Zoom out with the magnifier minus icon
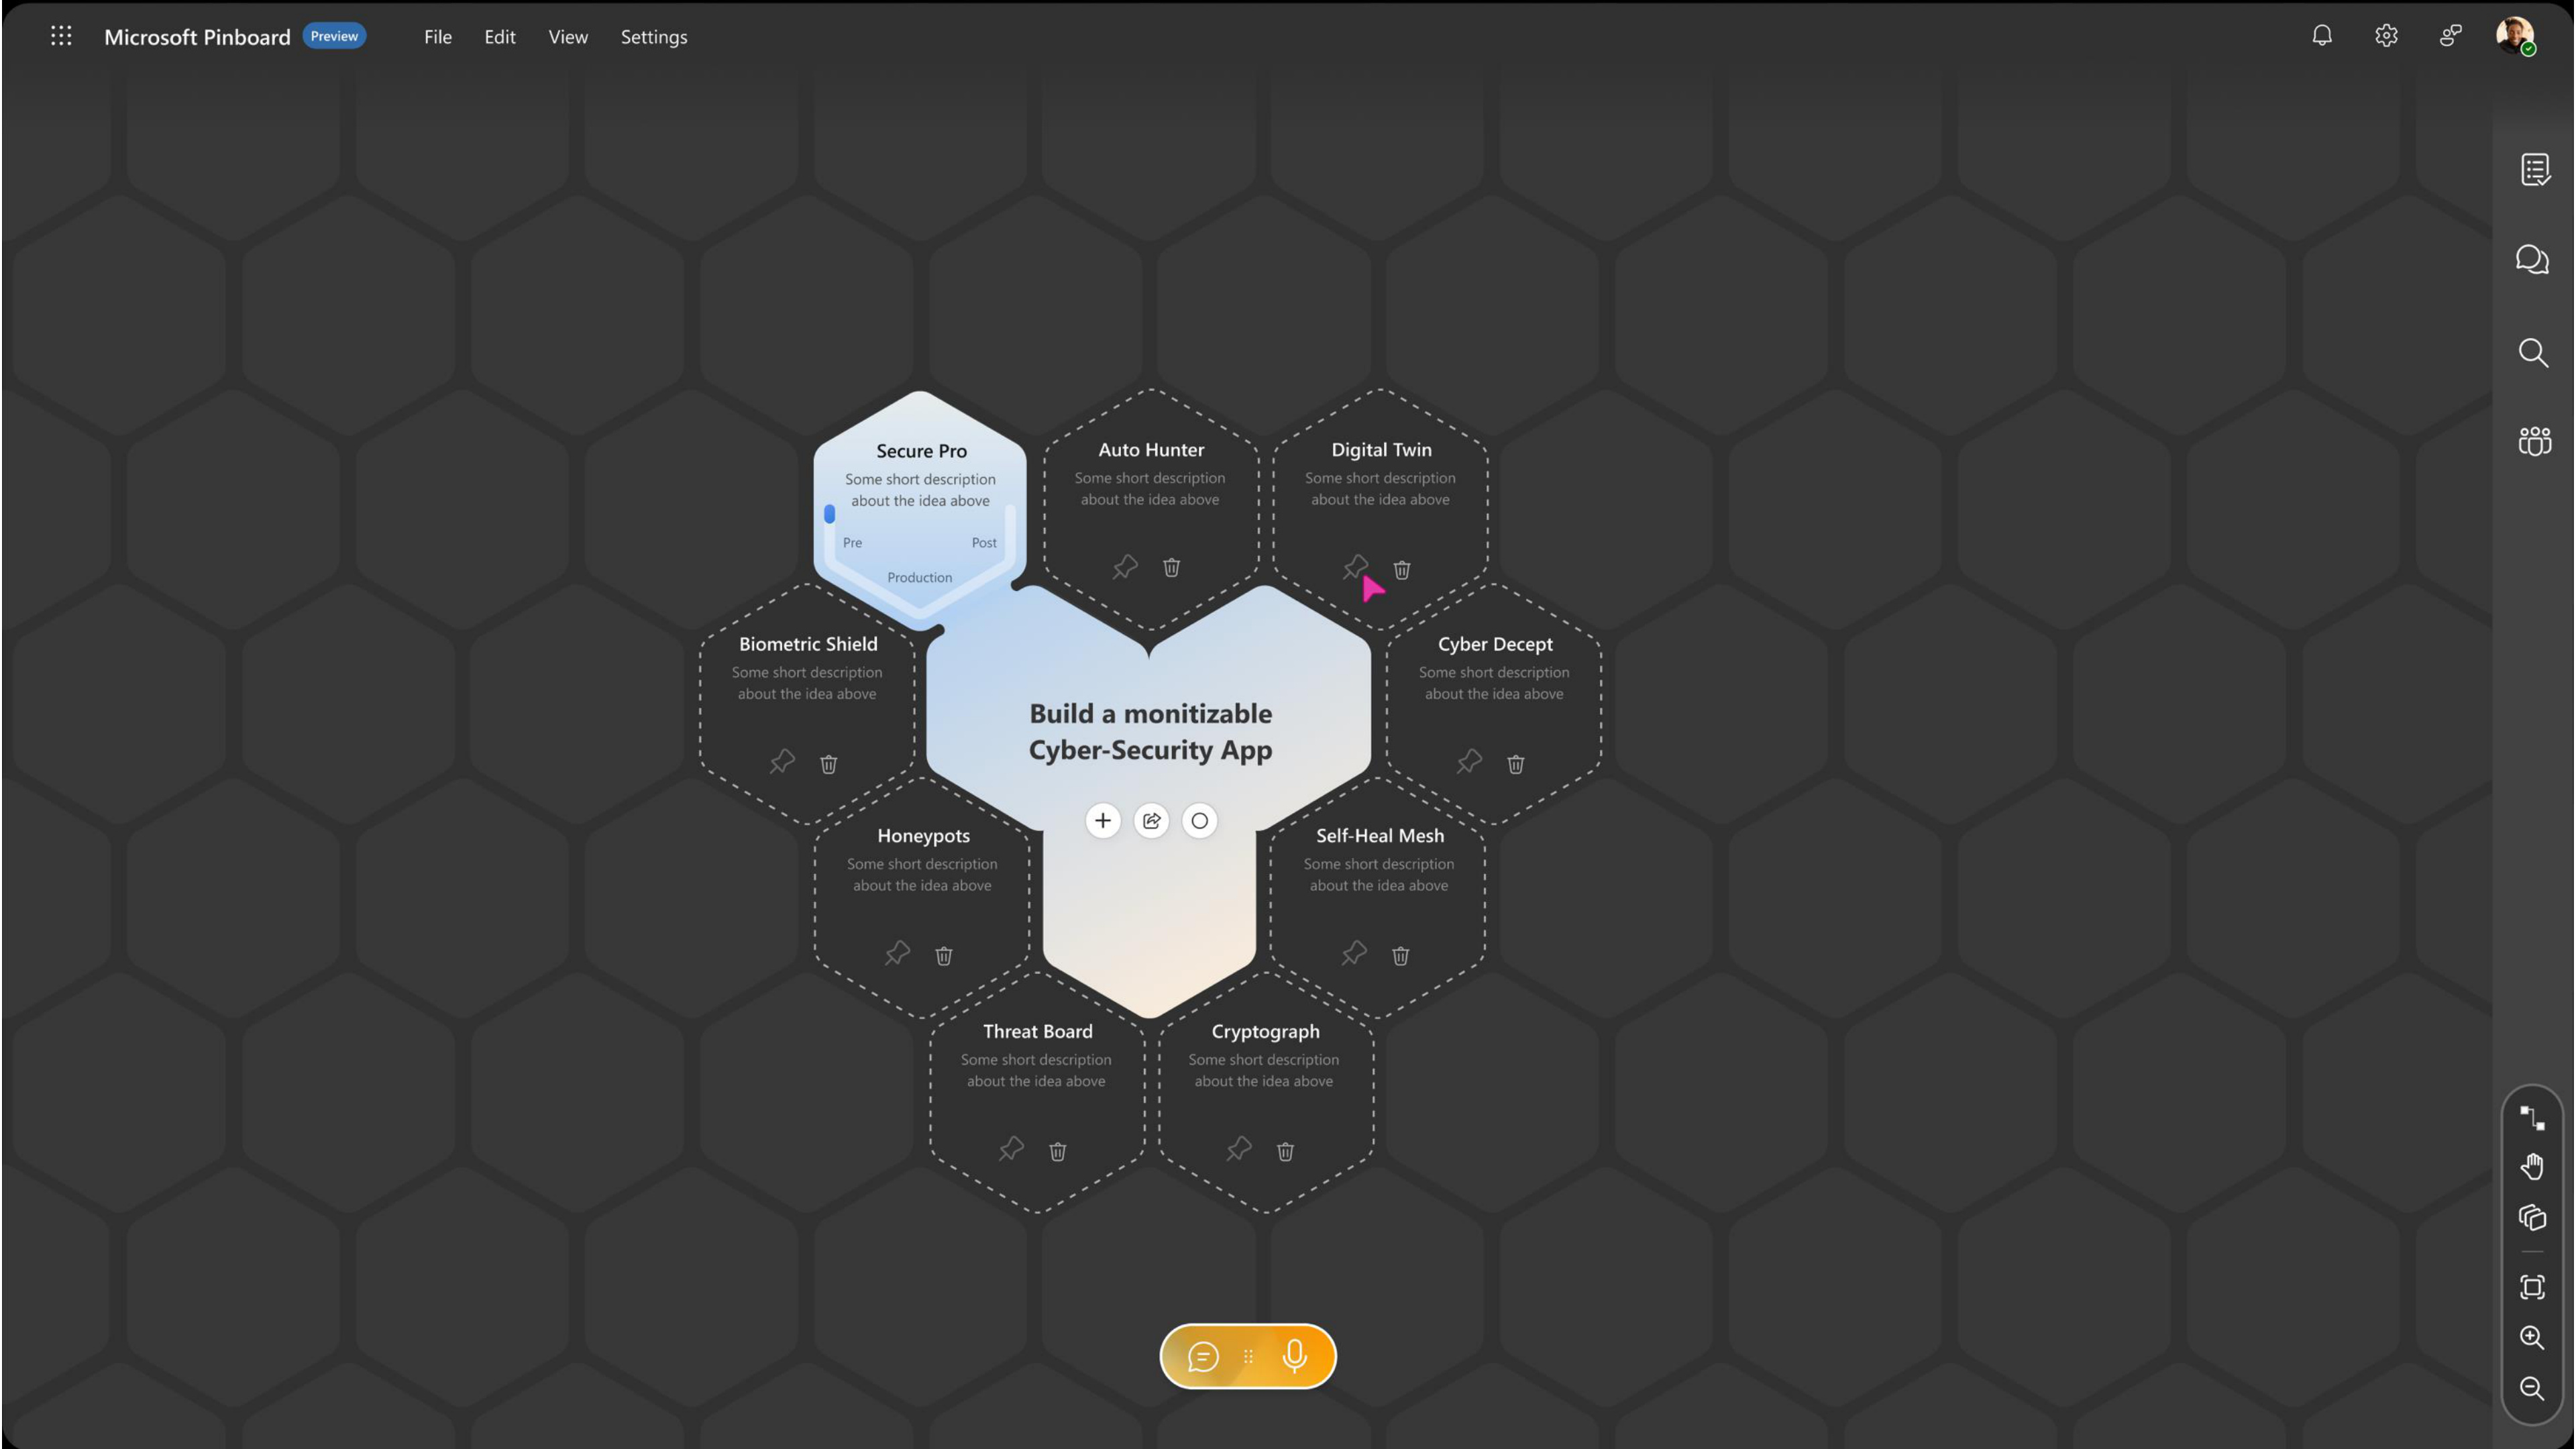Image resolution: width=2576 pixels, height=1449 pixels. tap(2532, 1388)
